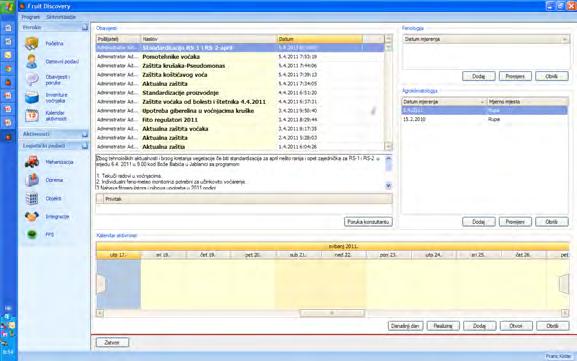The width and height of the screenshot is (577, 361).
Task: Collapse the top sidebar section header
Action: 85,28
